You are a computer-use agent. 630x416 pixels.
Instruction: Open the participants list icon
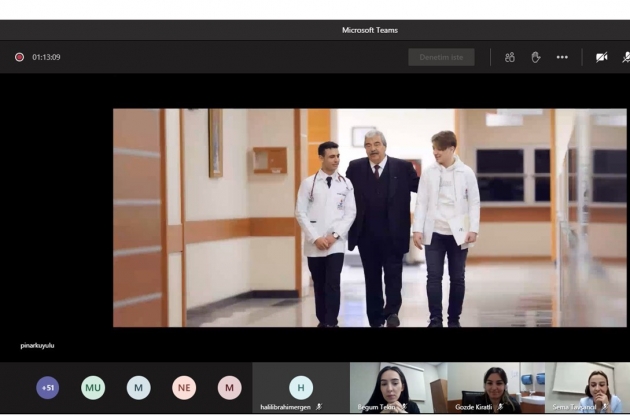[x=510, y=57]
